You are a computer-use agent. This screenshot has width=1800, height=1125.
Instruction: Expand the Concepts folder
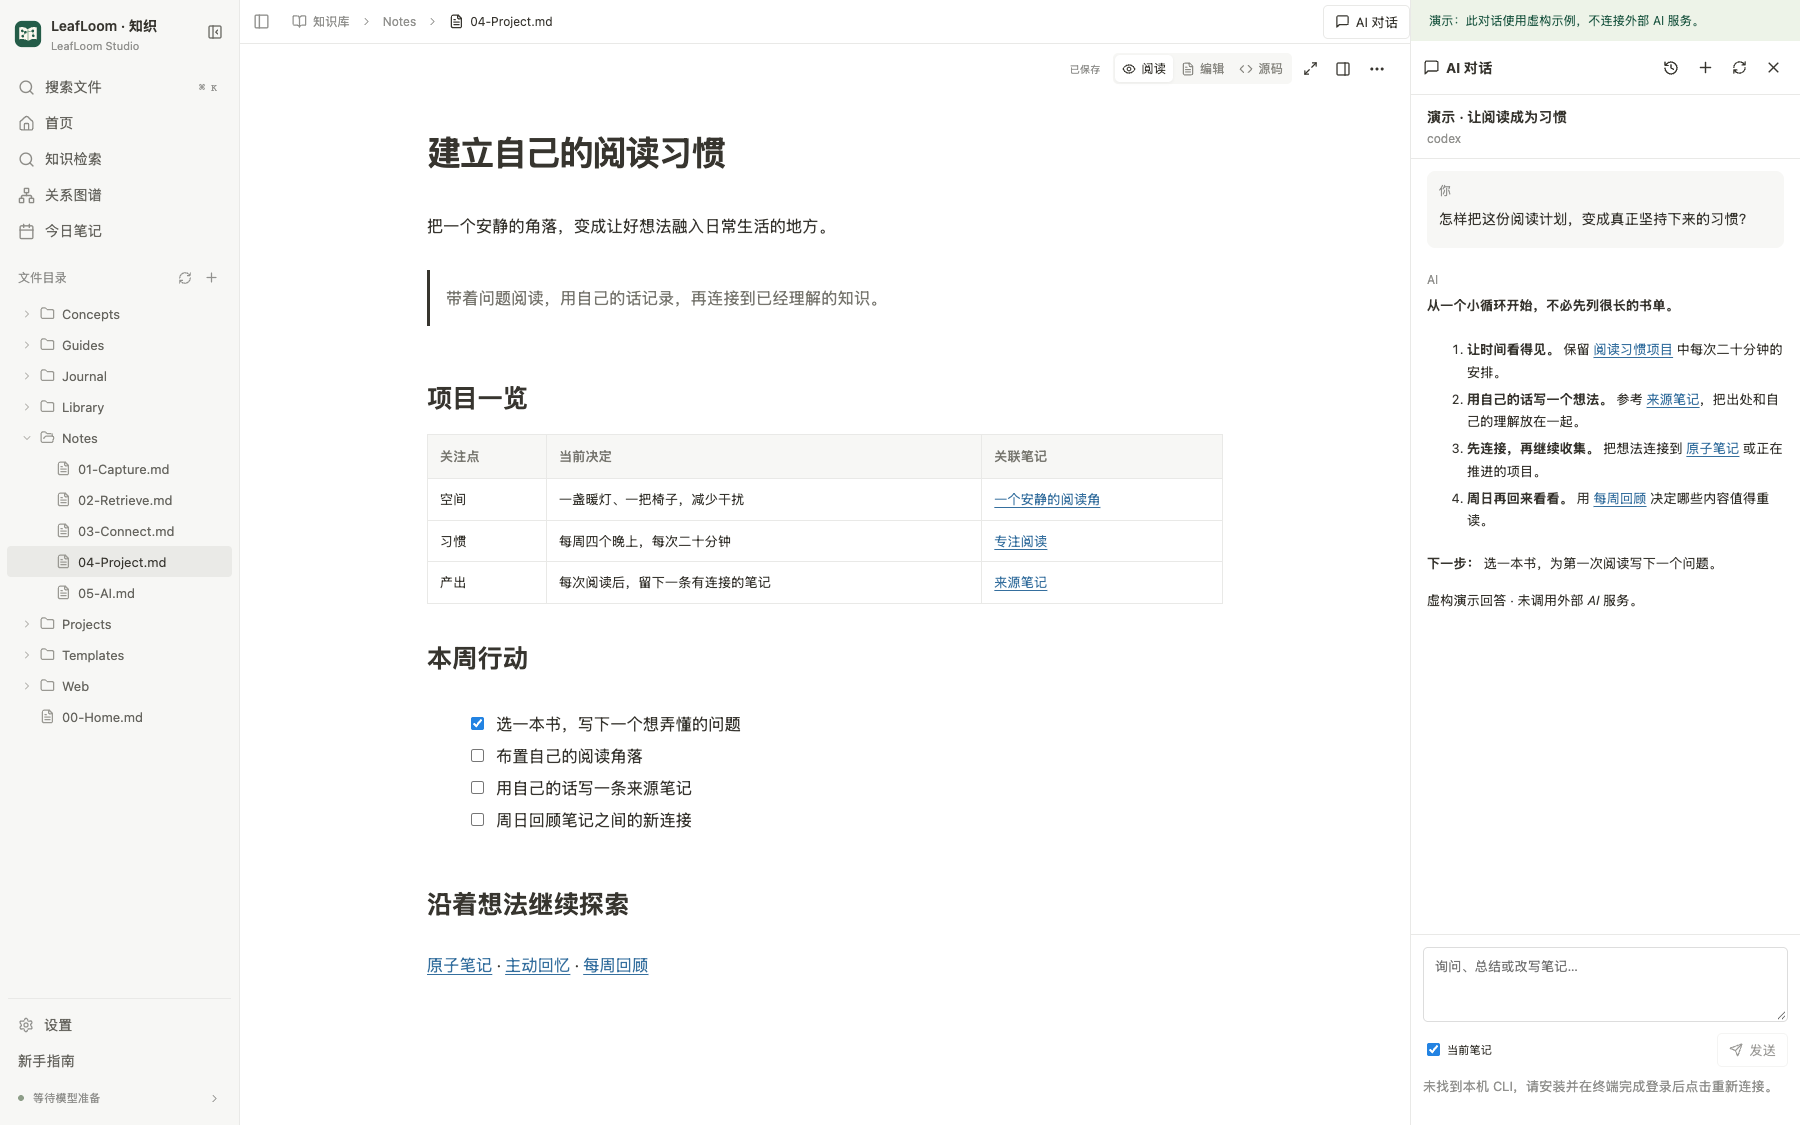pyautogui.click(x=27, y=314)
